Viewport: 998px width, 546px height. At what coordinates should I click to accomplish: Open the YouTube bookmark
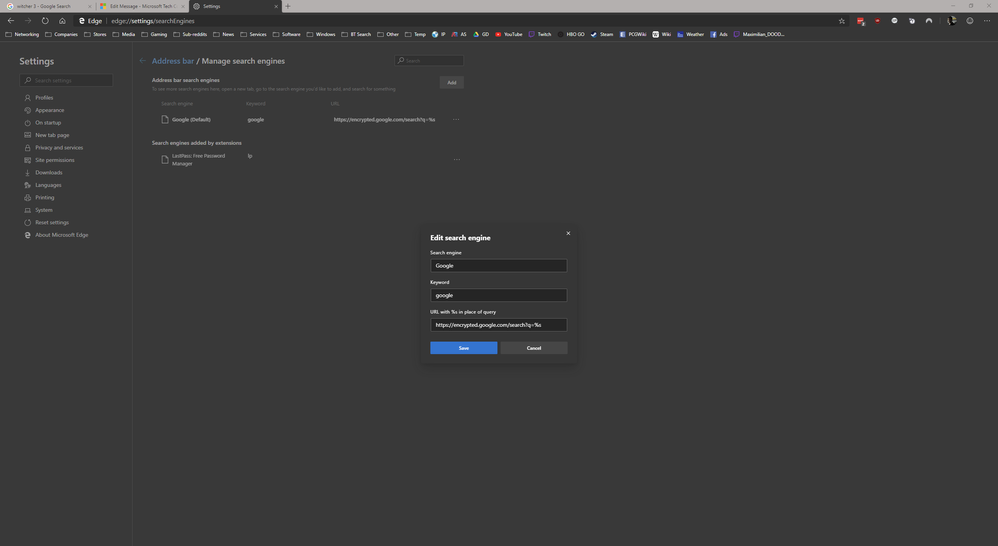pos(509,34)
